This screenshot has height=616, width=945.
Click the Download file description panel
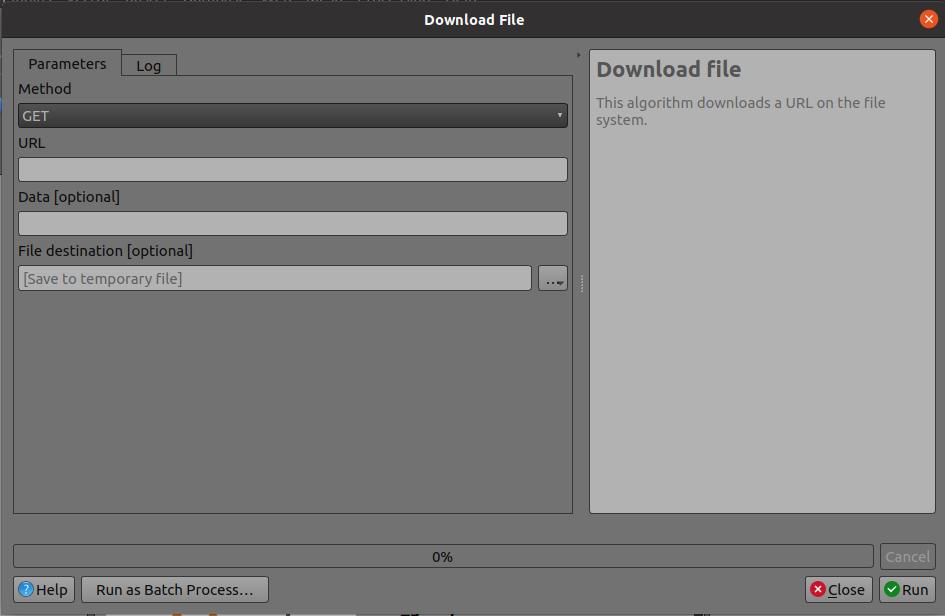(762, 280)
